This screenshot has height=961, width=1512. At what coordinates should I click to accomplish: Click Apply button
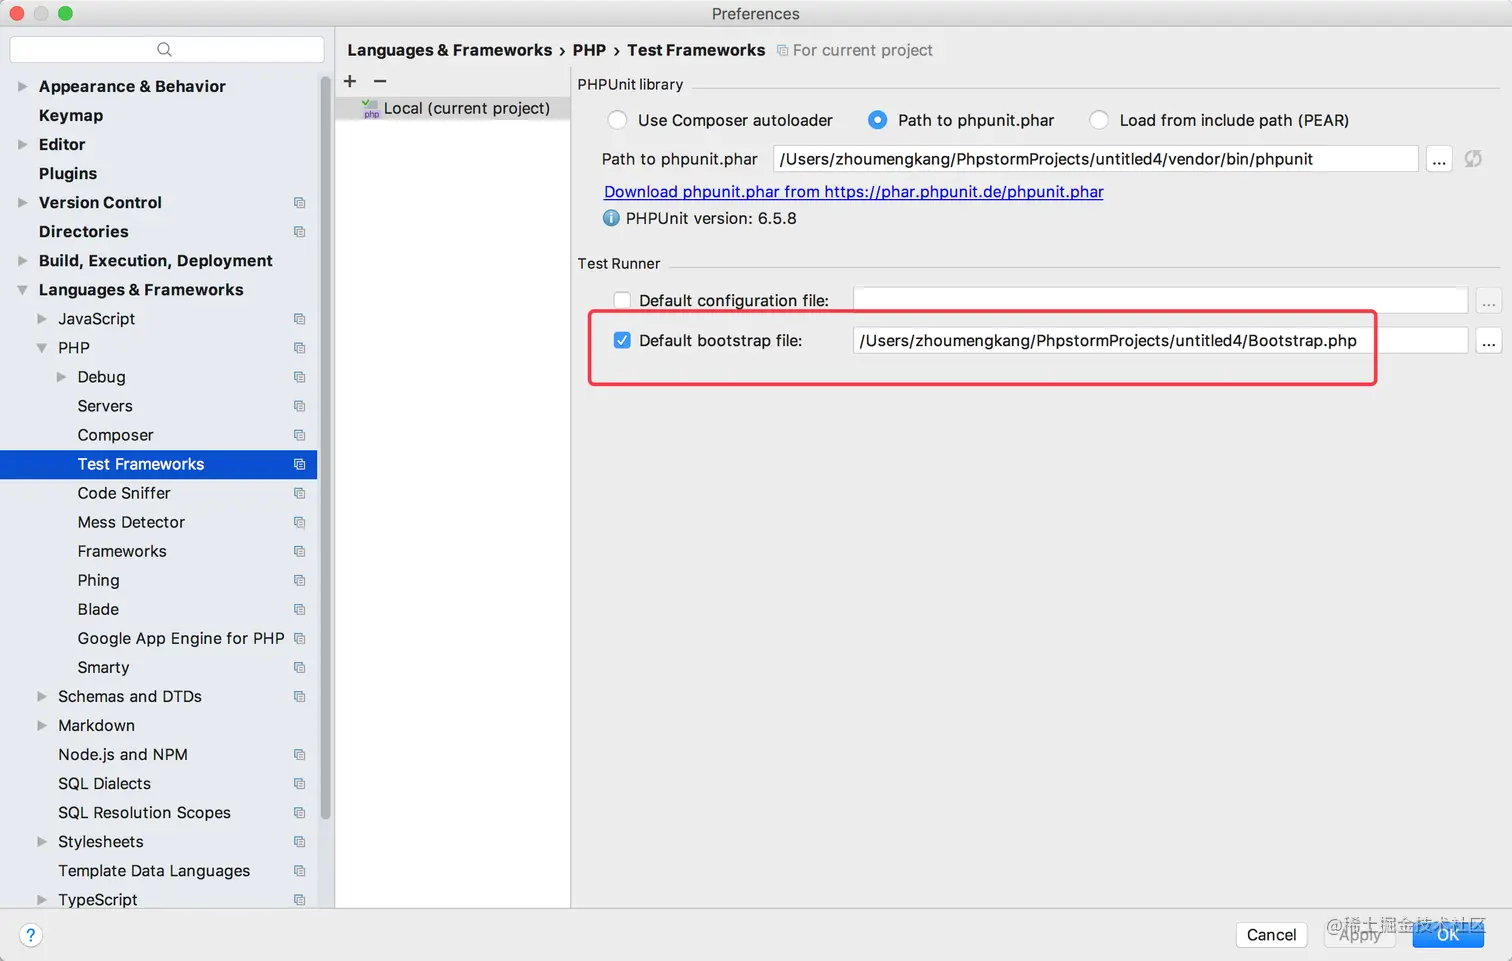point(1359,935)
